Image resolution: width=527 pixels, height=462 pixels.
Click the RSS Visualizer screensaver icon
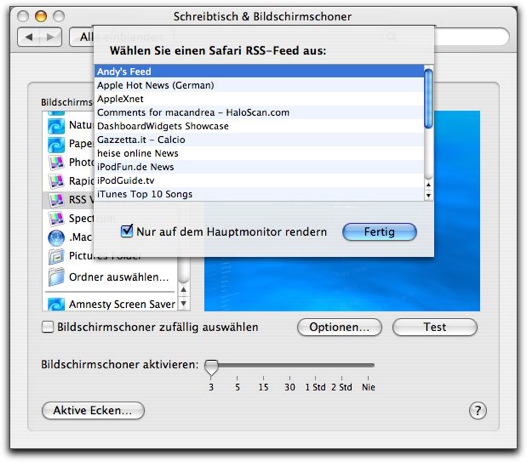point(56,200)
